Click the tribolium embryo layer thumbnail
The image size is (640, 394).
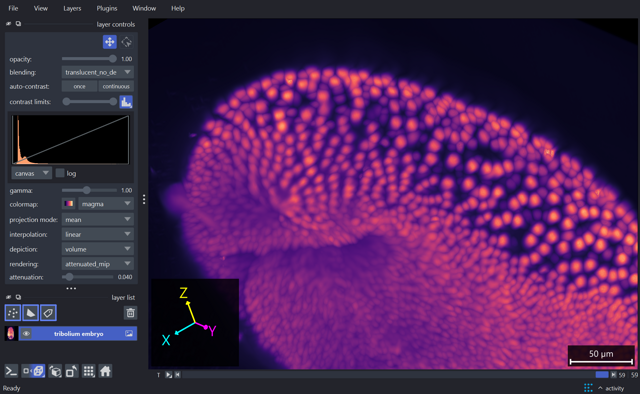coord(11,334)
